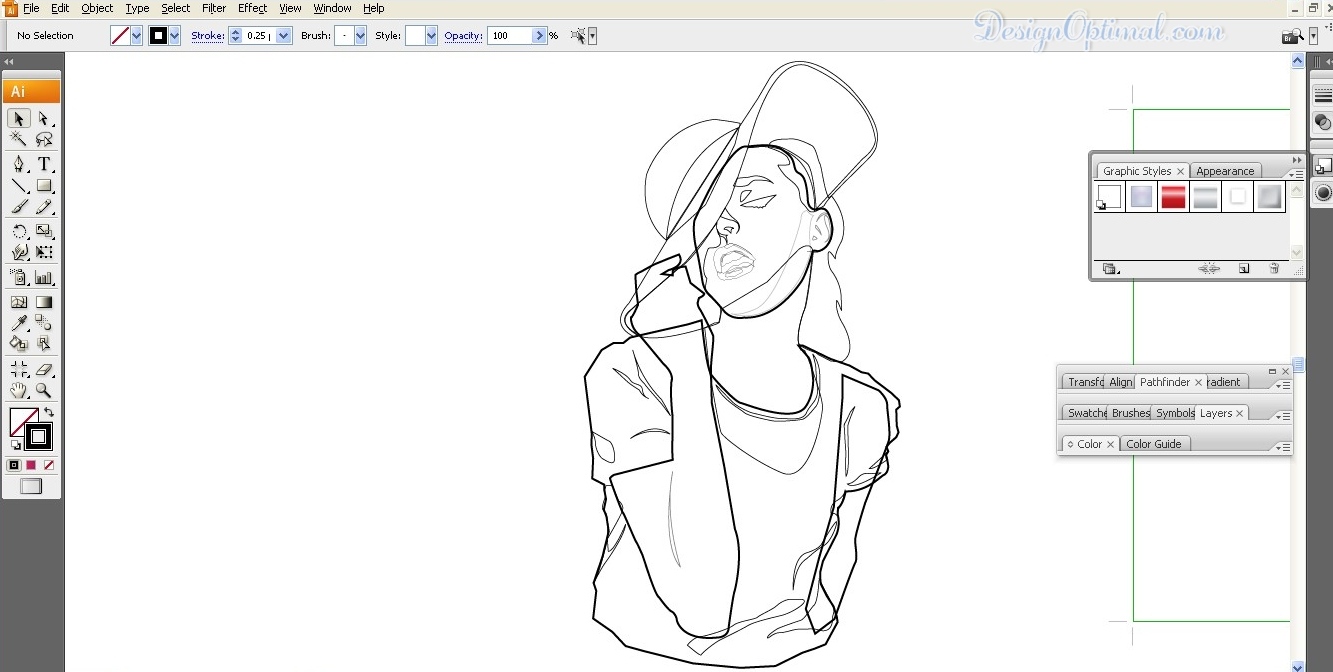Choose the Scale tool
This screenshot has height=672, width=1333.
44,231
